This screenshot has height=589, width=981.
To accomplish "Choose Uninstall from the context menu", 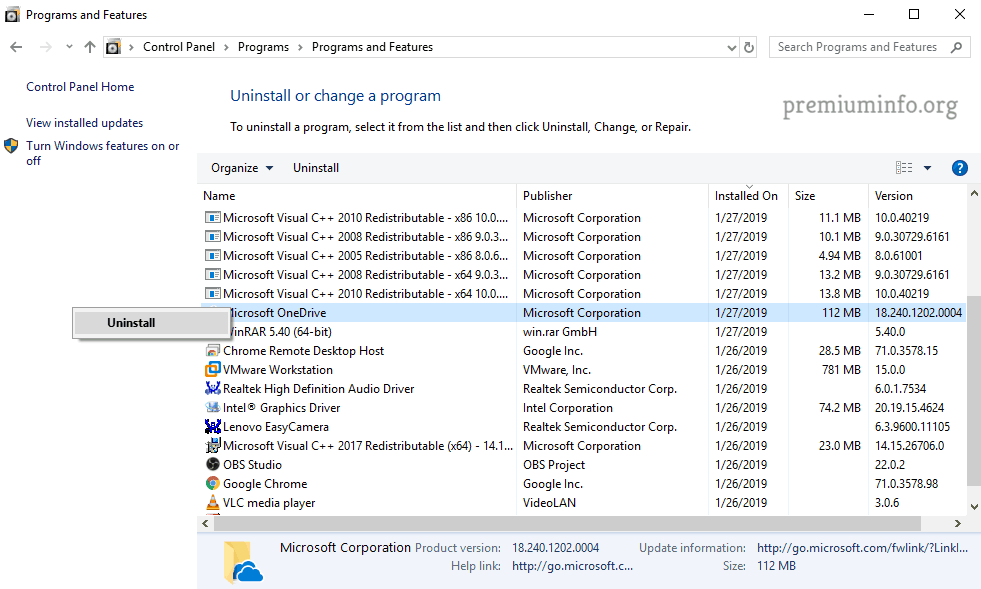I will point(151,323).
